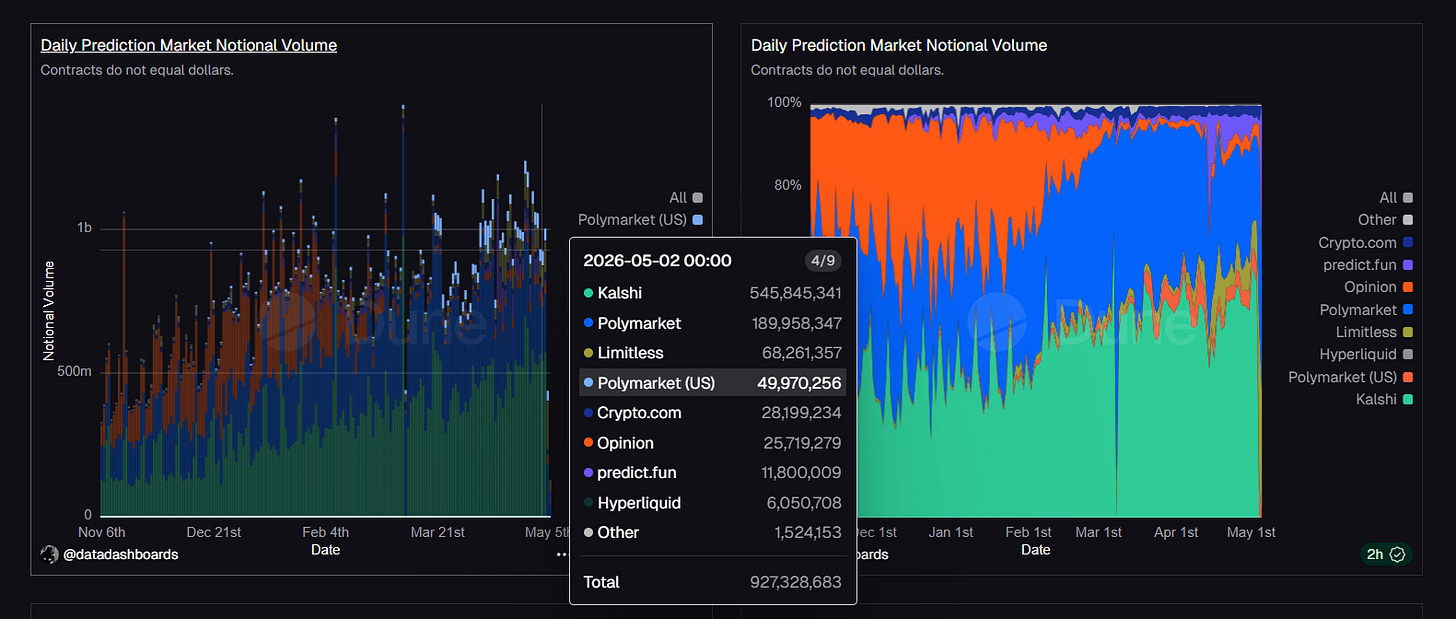Click the @datadashboards author link

coord(121,554)
